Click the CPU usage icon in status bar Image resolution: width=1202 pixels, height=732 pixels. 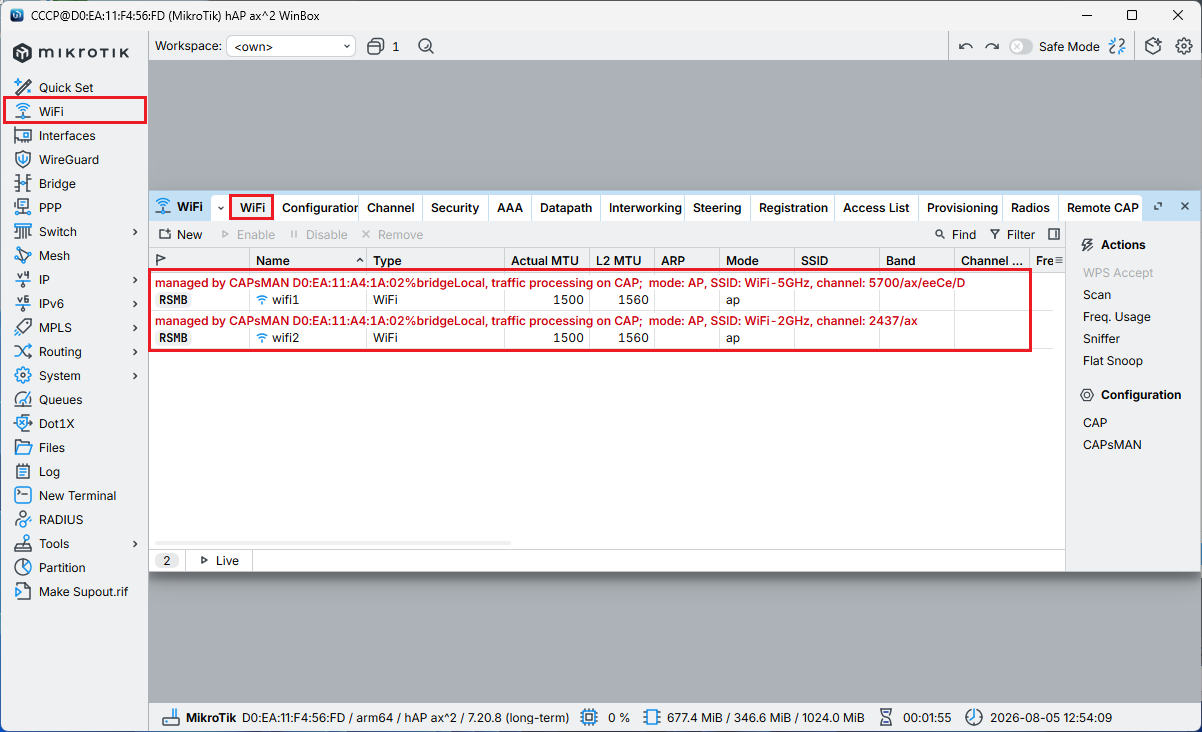point(589,717)
